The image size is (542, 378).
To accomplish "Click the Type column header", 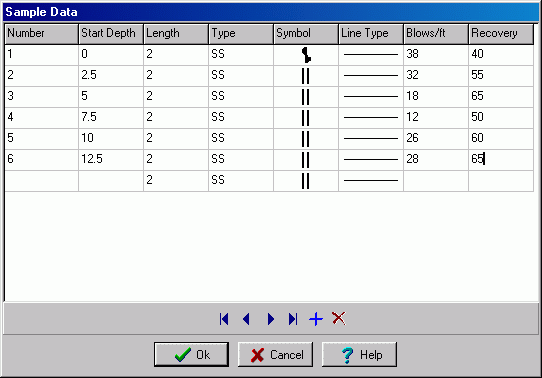I will [241, 34].
